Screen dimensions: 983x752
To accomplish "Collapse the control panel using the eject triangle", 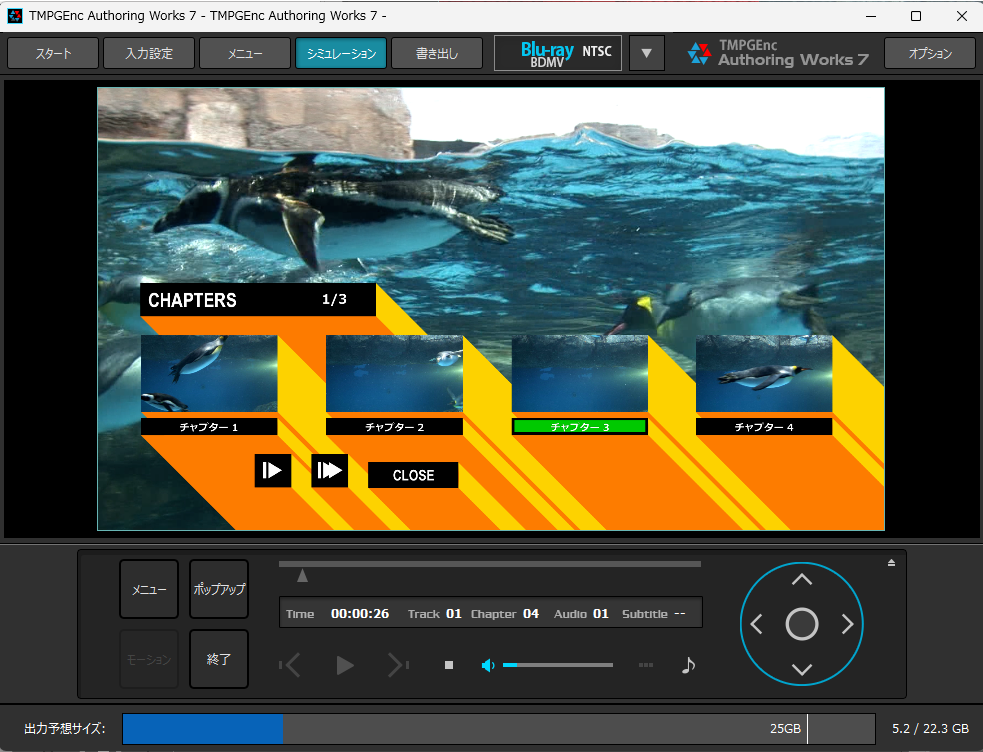I will [x=891, y=563].
